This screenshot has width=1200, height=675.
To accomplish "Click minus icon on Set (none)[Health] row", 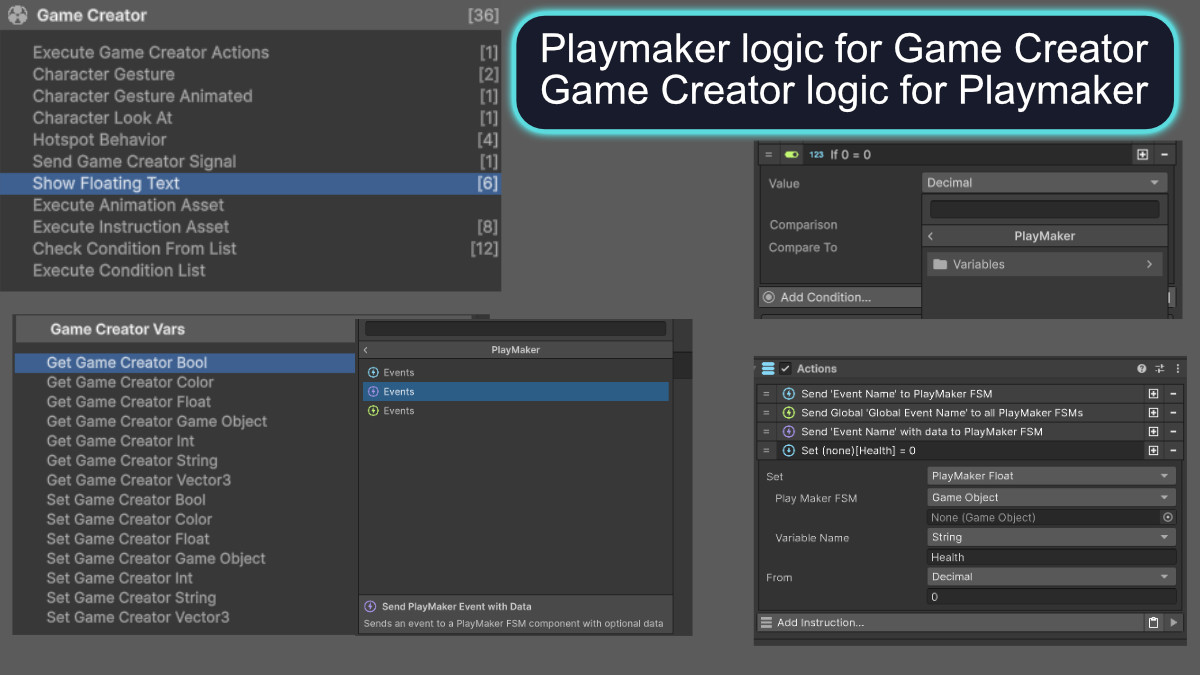I will pyautogui.click(x=1173, y=451).
